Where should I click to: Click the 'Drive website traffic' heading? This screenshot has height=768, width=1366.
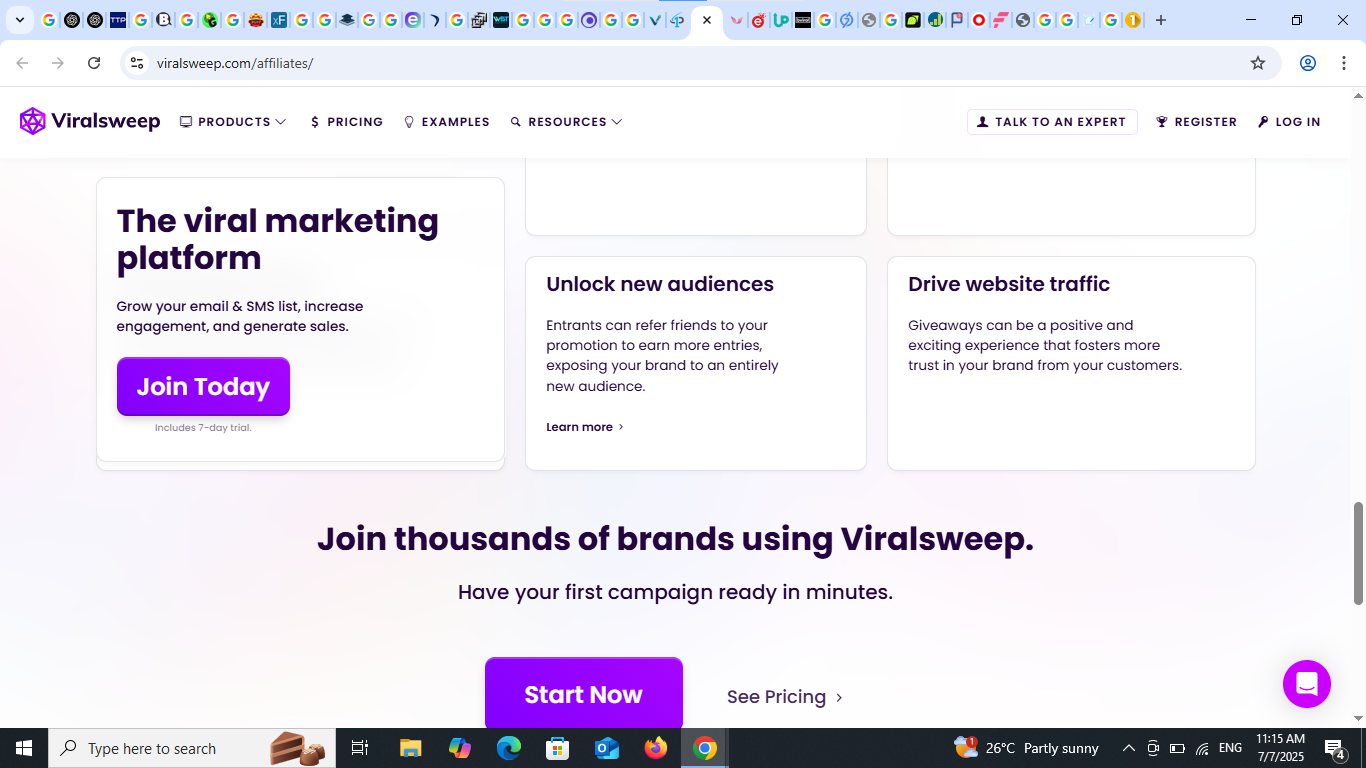click(1009, 284)
